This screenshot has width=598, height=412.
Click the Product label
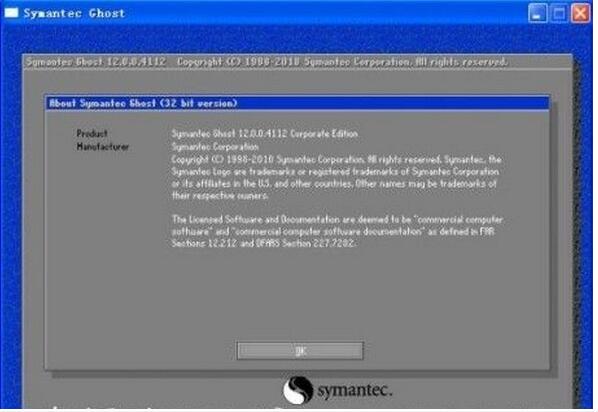(x=92, y=134)
